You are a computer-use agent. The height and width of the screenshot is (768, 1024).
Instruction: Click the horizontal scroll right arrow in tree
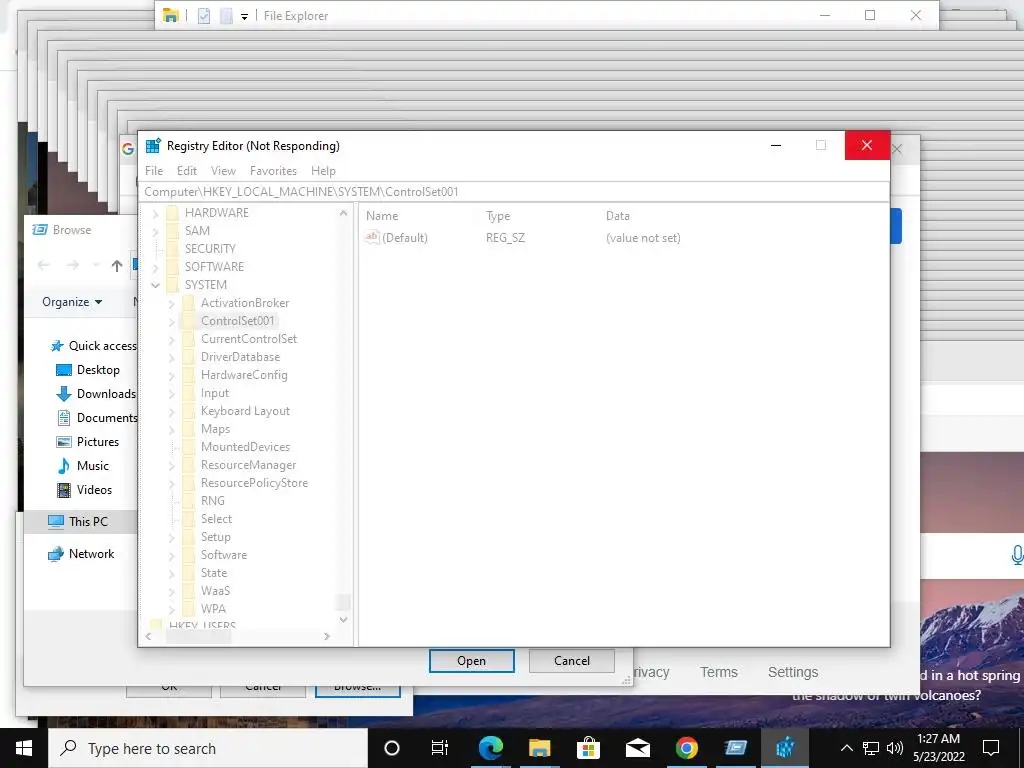coord(327,636)
